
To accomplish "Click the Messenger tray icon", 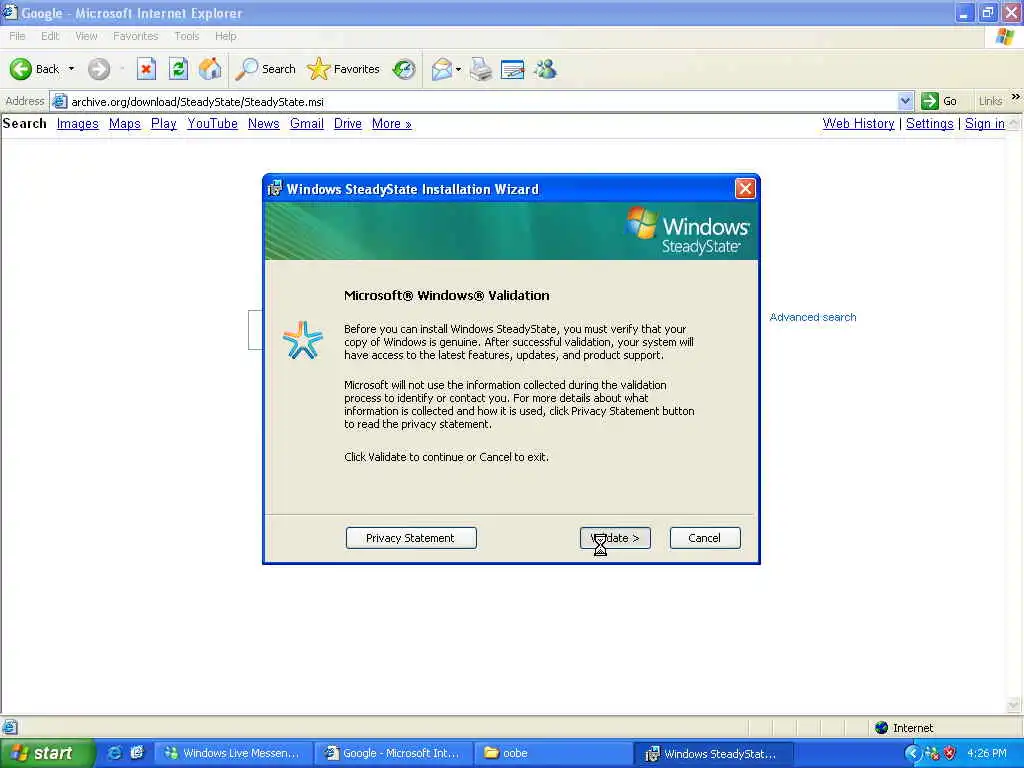I will coord(932,754).
